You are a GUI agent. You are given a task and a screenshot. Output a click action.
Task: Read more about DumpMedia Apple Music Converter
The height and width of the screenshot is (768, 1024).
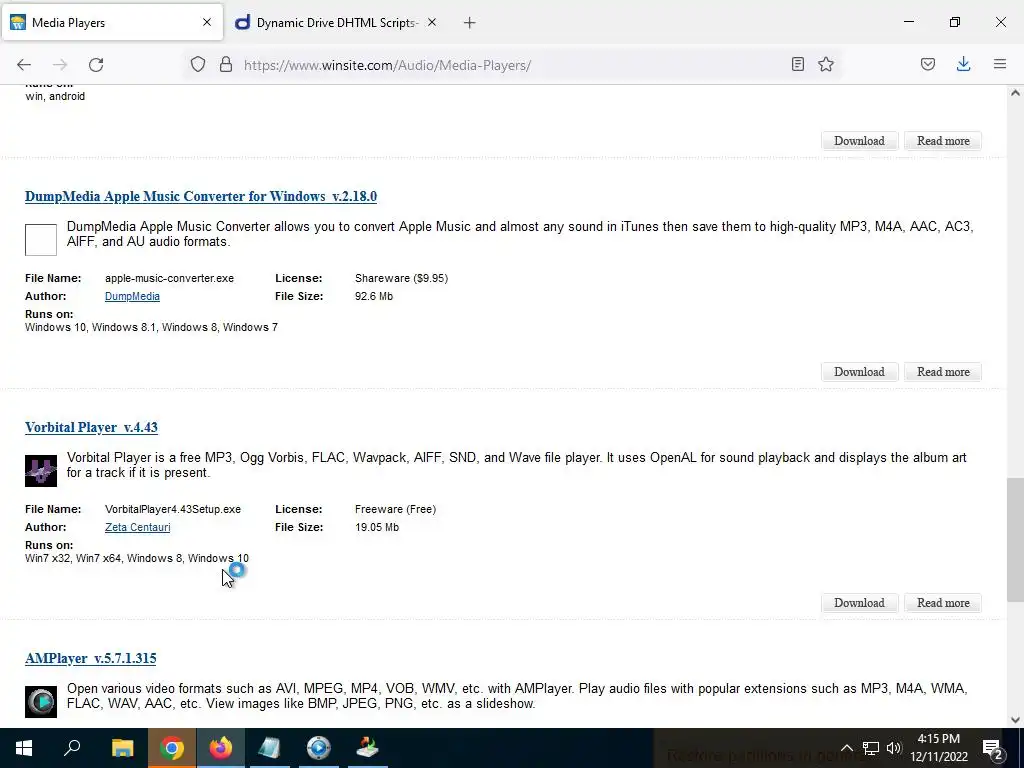pyautogui.click(x=943, y=372)
